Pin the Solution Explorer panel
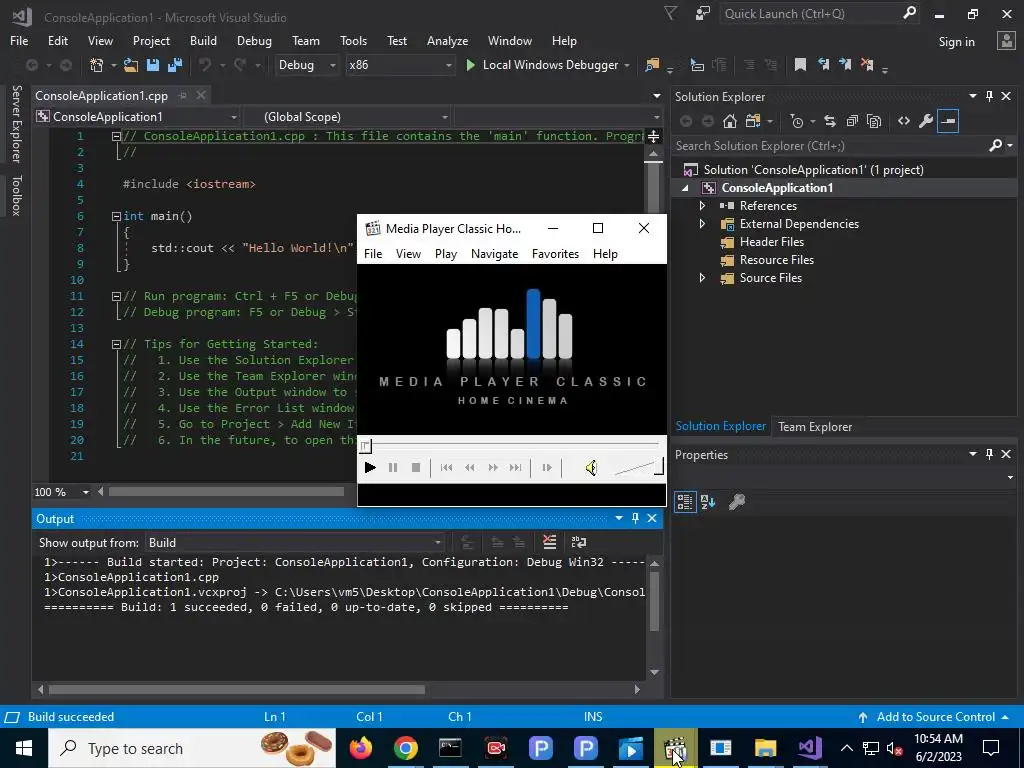 [x=989, y=96]
